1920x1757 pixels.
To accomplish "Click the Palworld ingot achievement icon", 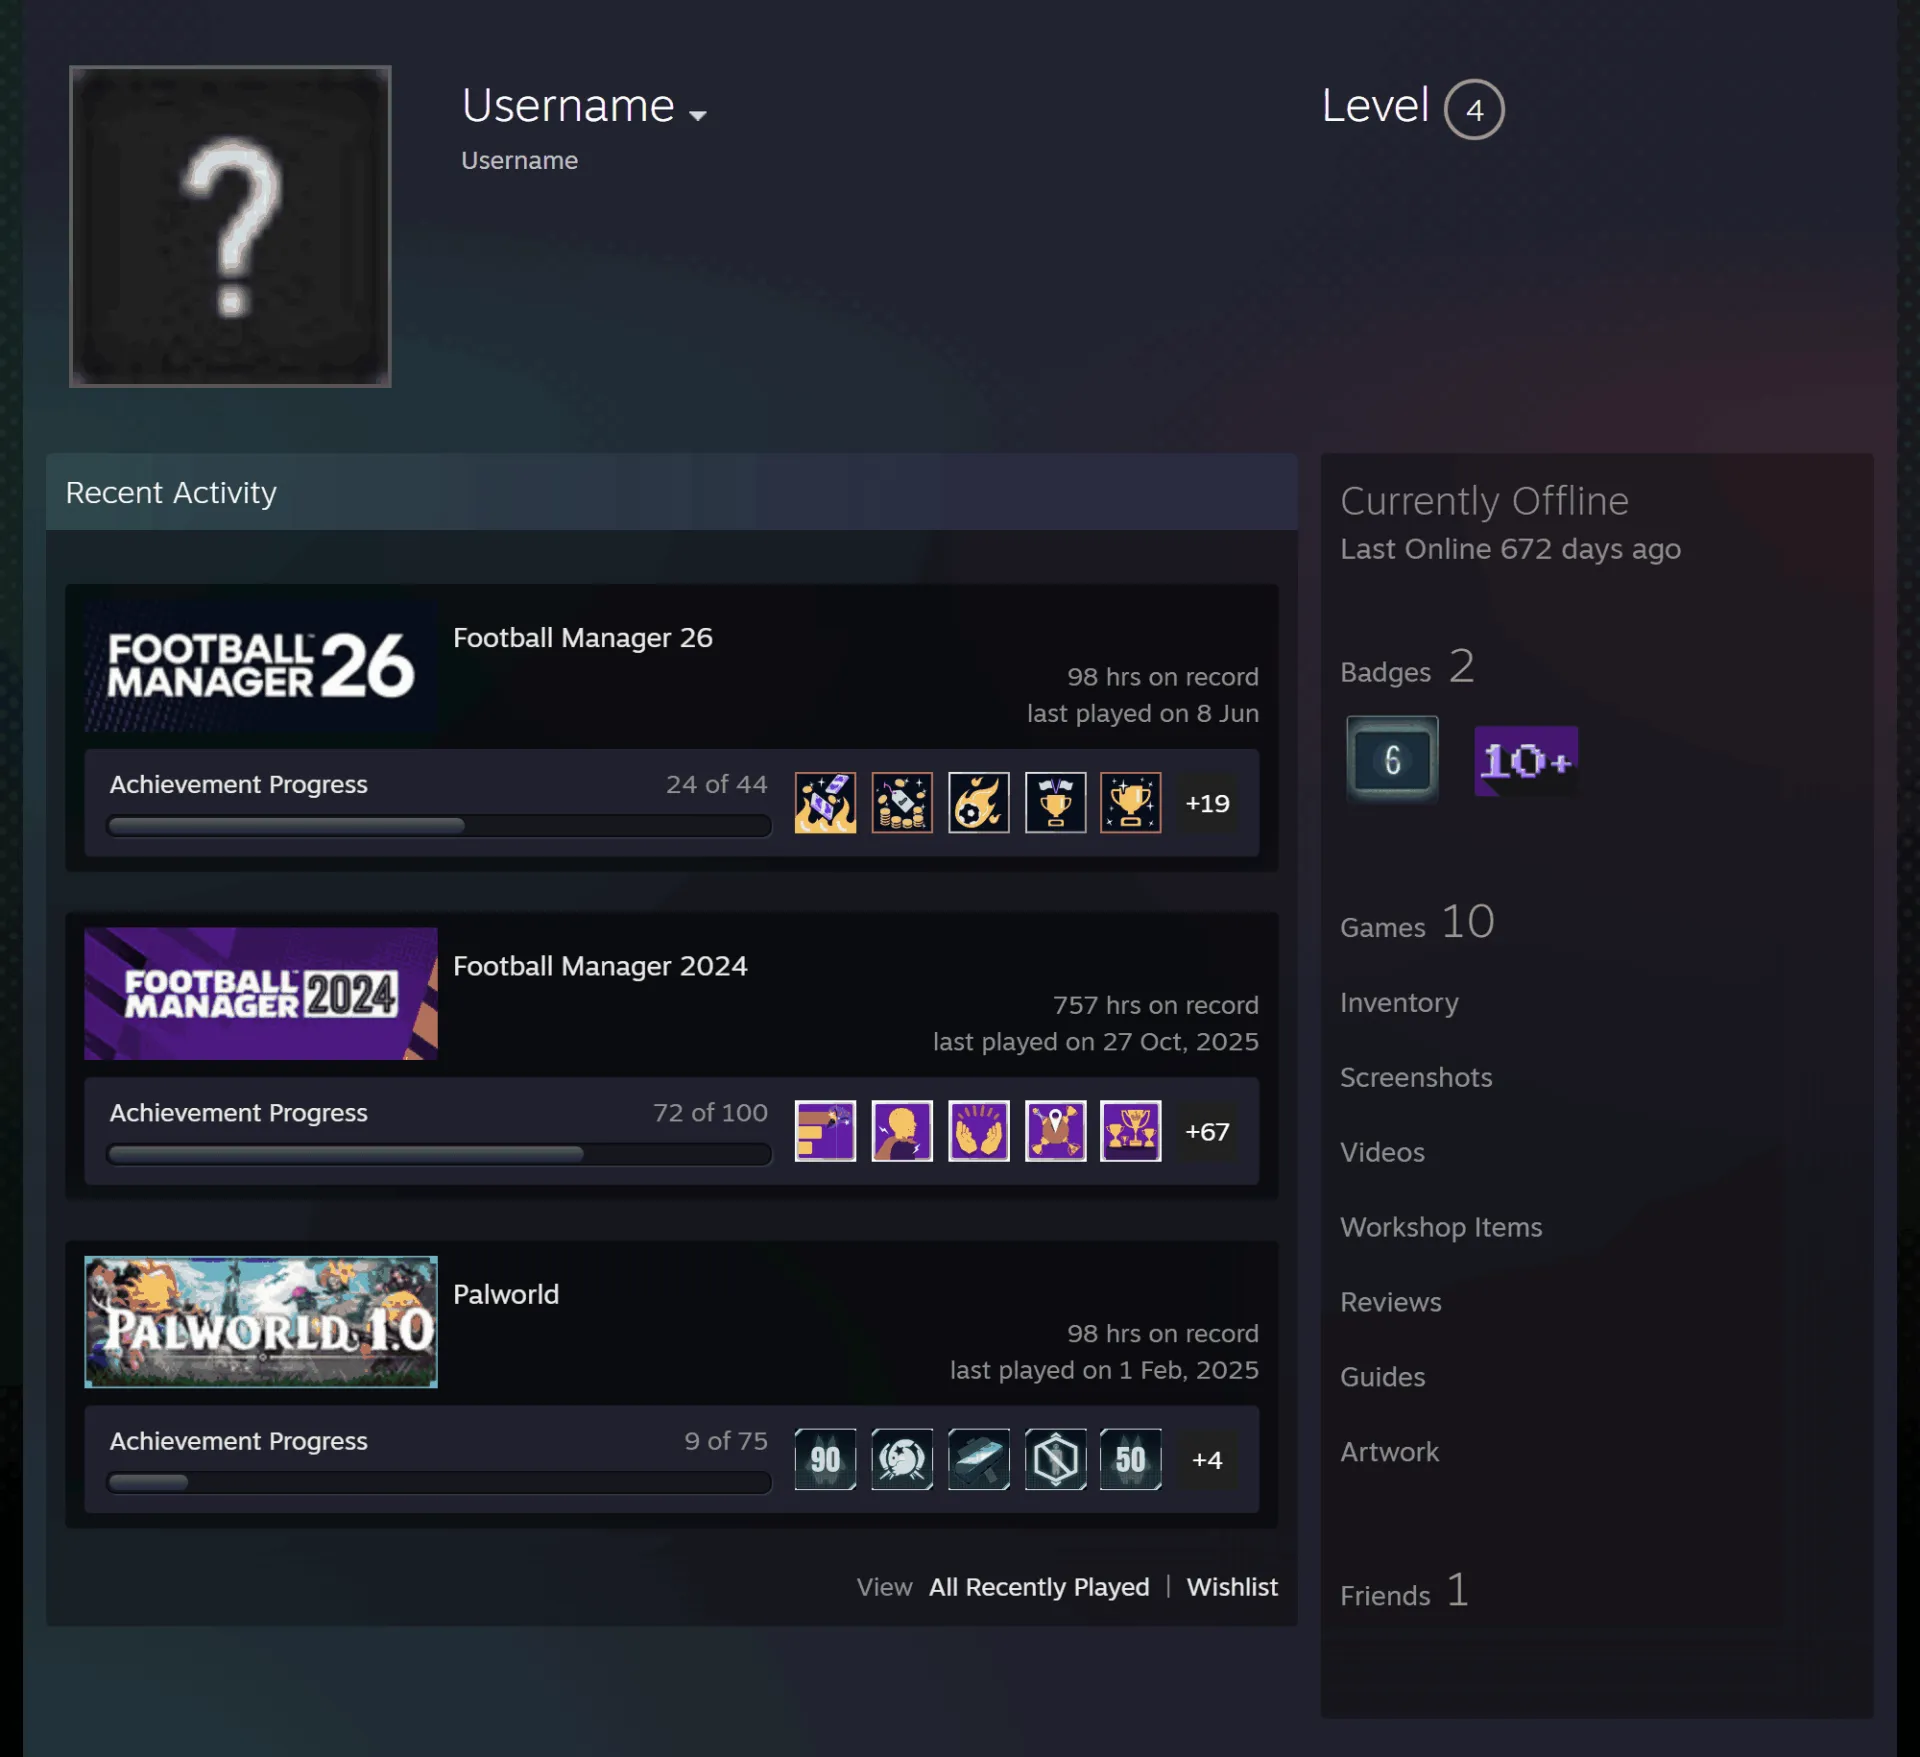I will coord(979,1459).
